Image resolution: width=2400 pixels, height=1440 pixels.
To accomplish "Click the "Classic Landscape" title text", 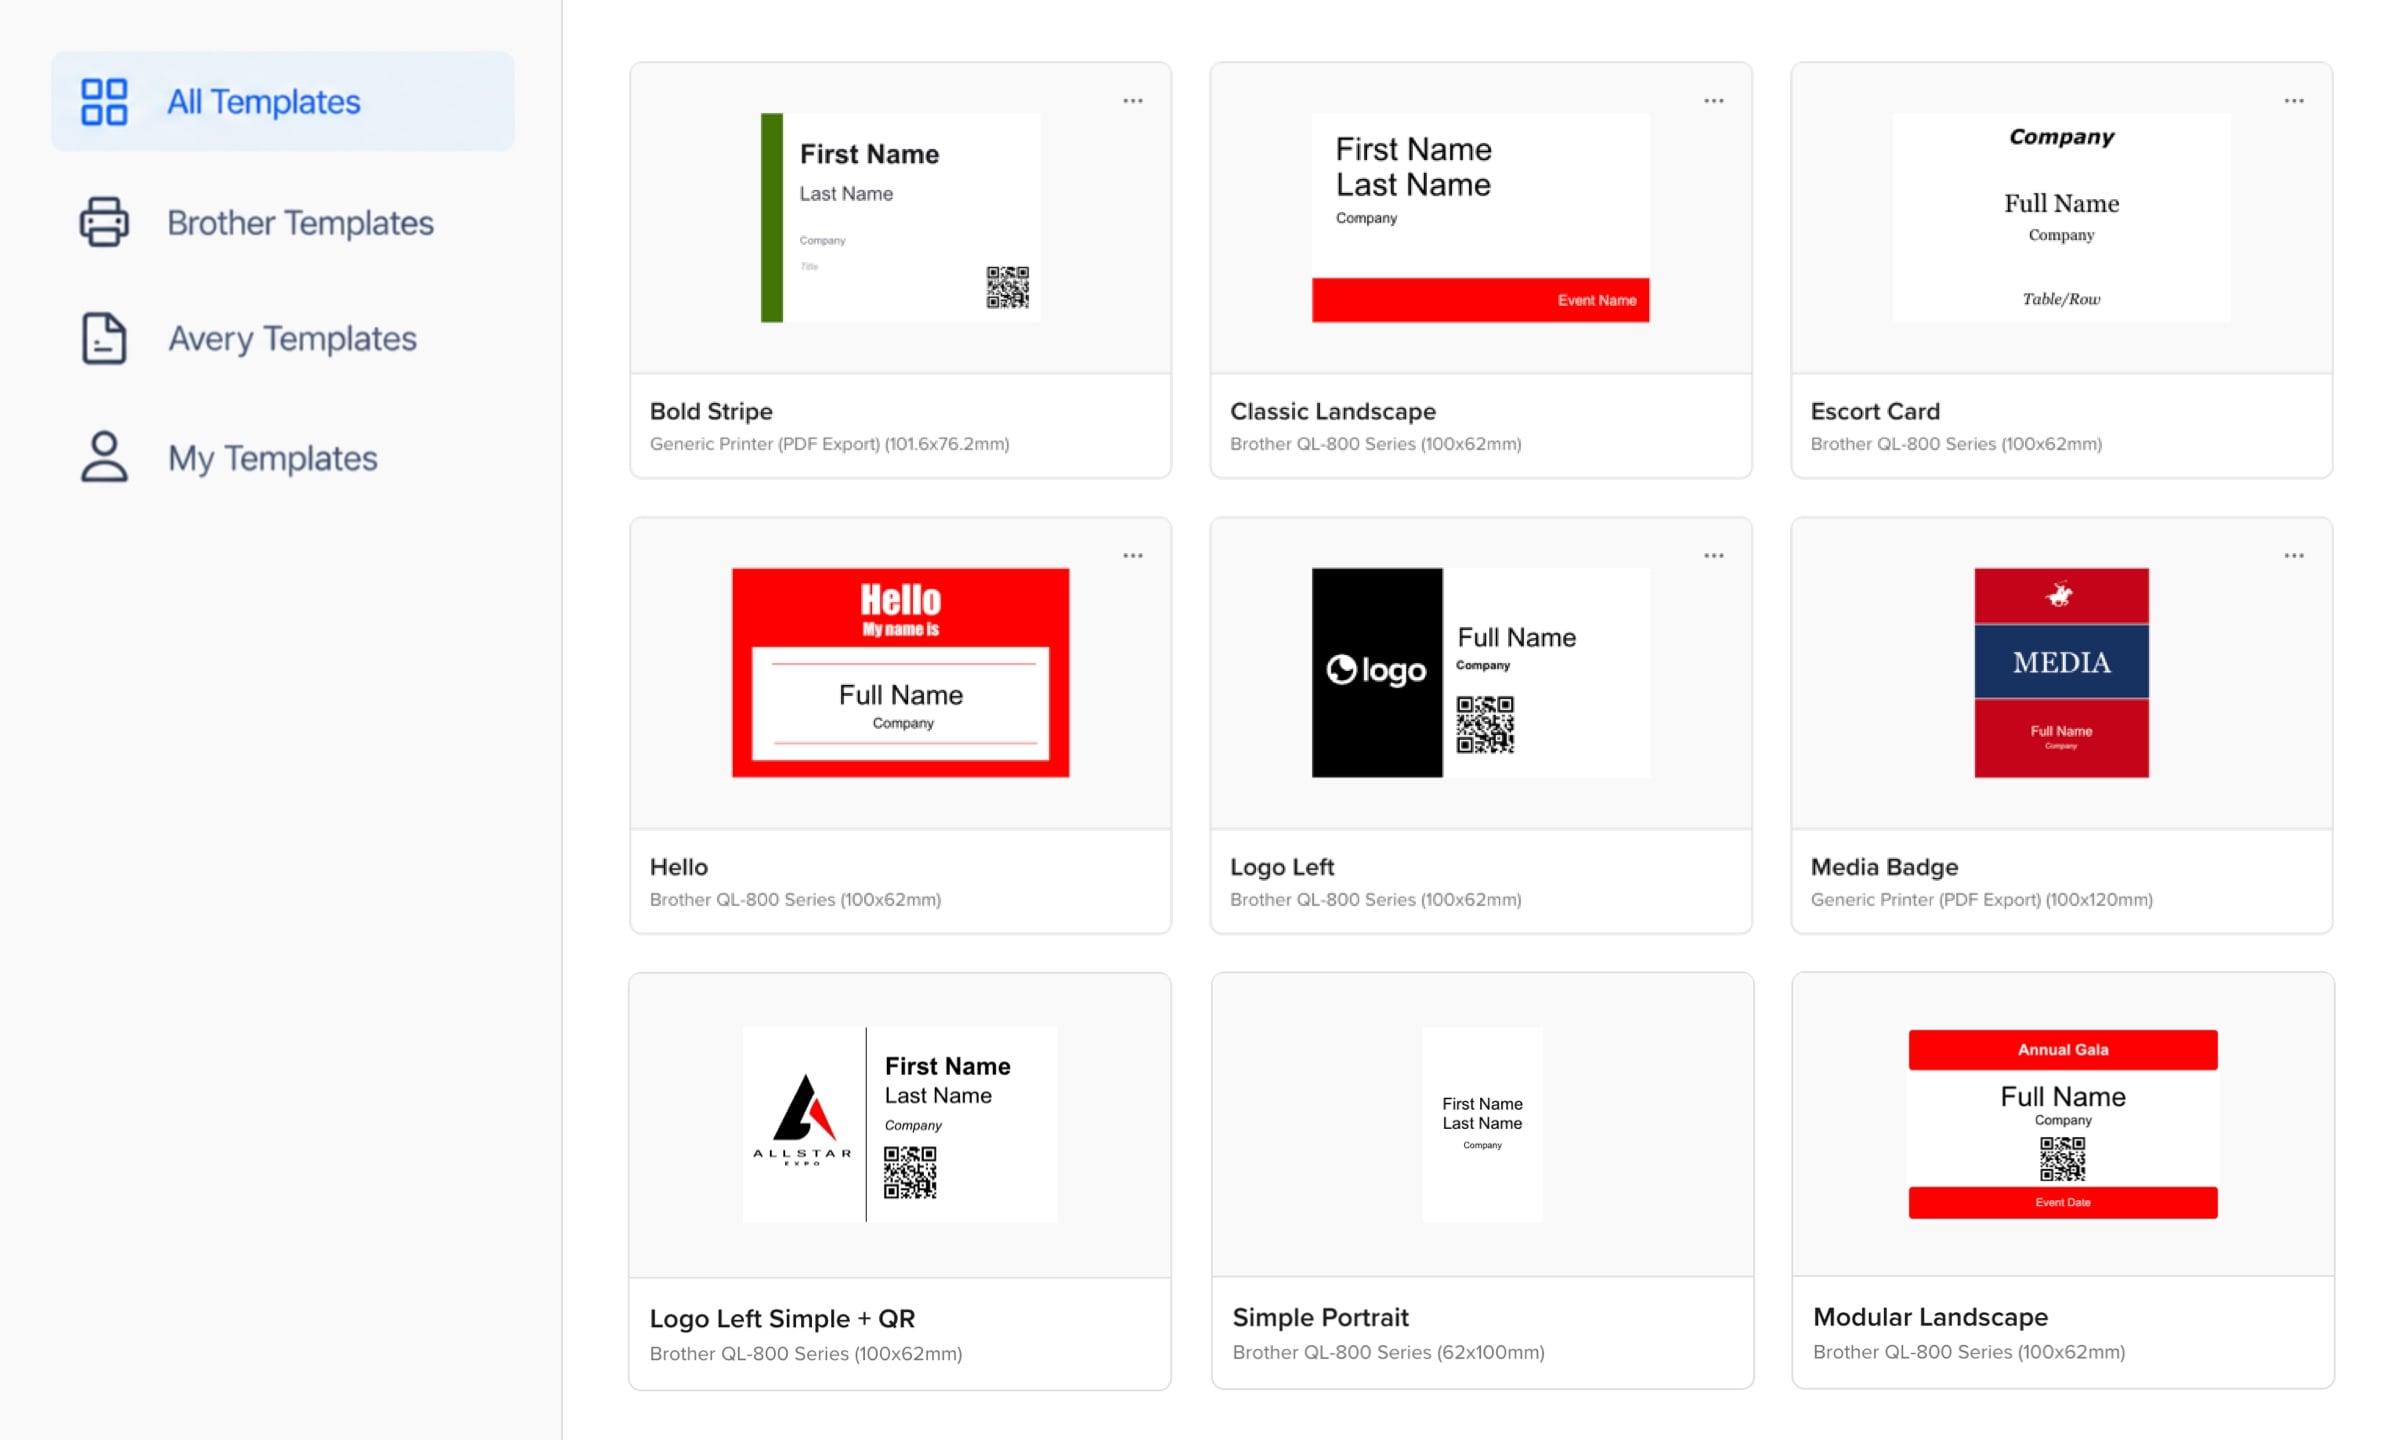I will pyautogui.click(x=1332, y=411).
